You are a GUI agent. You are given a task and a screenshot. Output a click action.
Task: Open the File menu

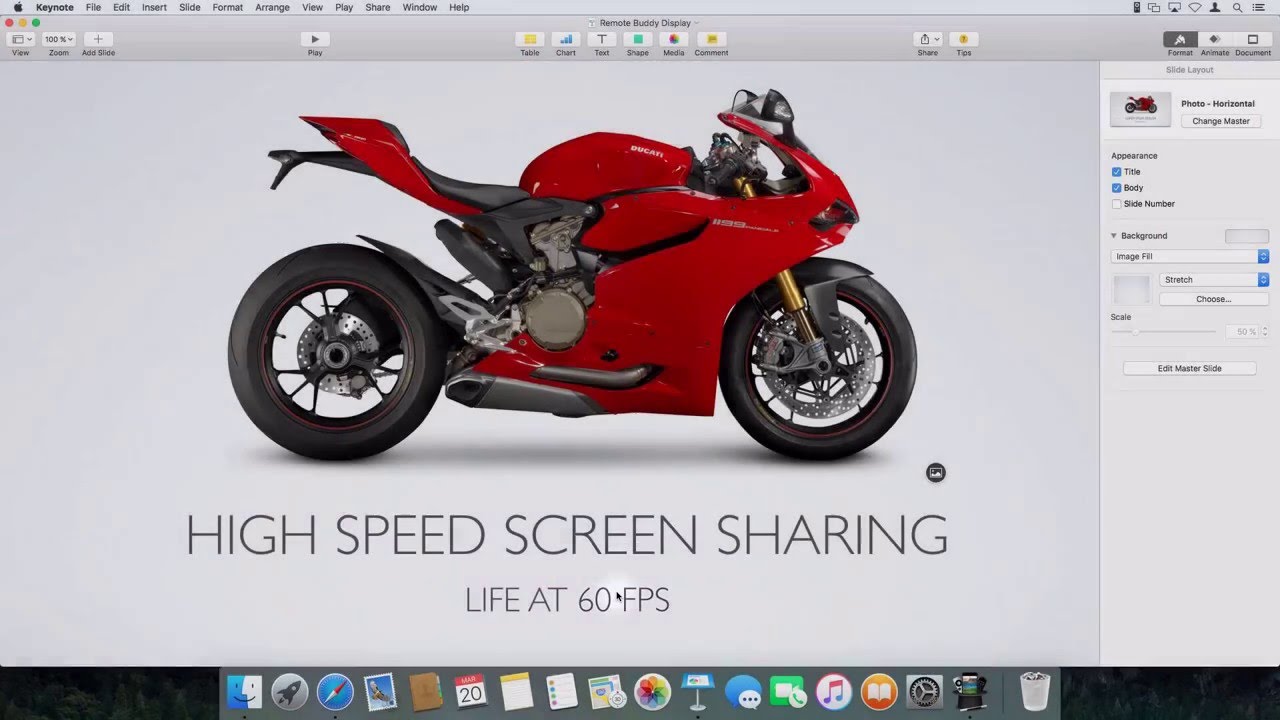pos(93,7)
